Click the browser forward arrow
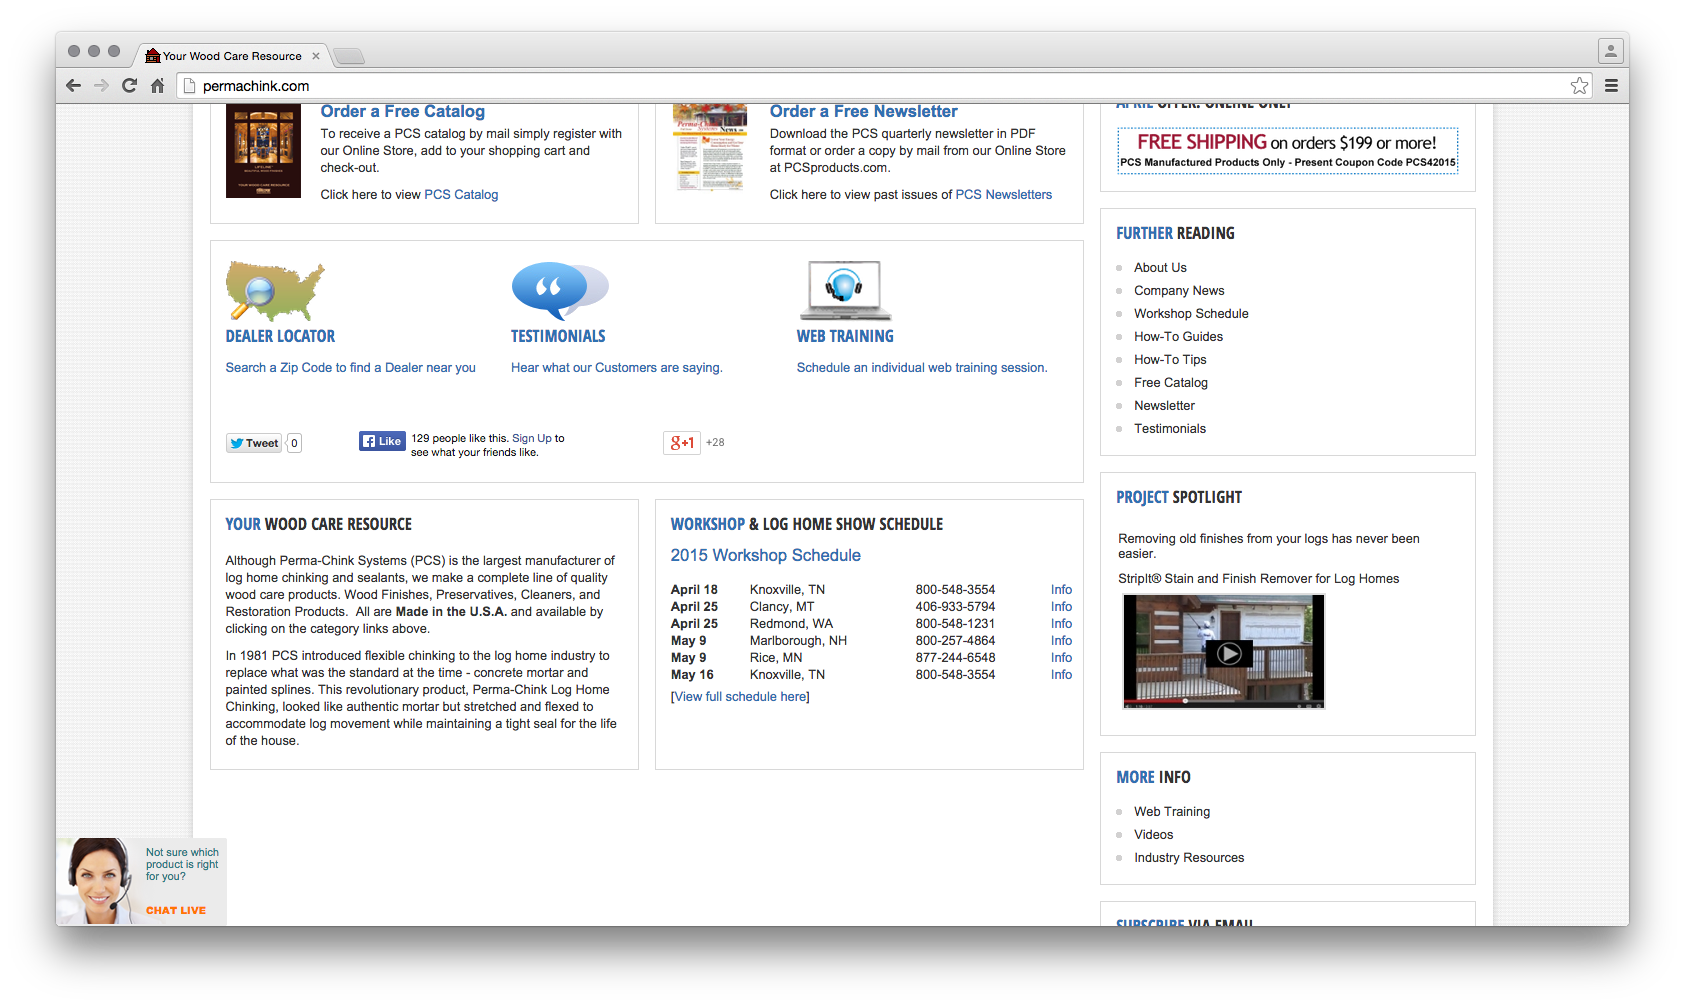Image resolution: width=1685 pixels, height=1006 pixels. pyautogui.click(x=101, y=86)
